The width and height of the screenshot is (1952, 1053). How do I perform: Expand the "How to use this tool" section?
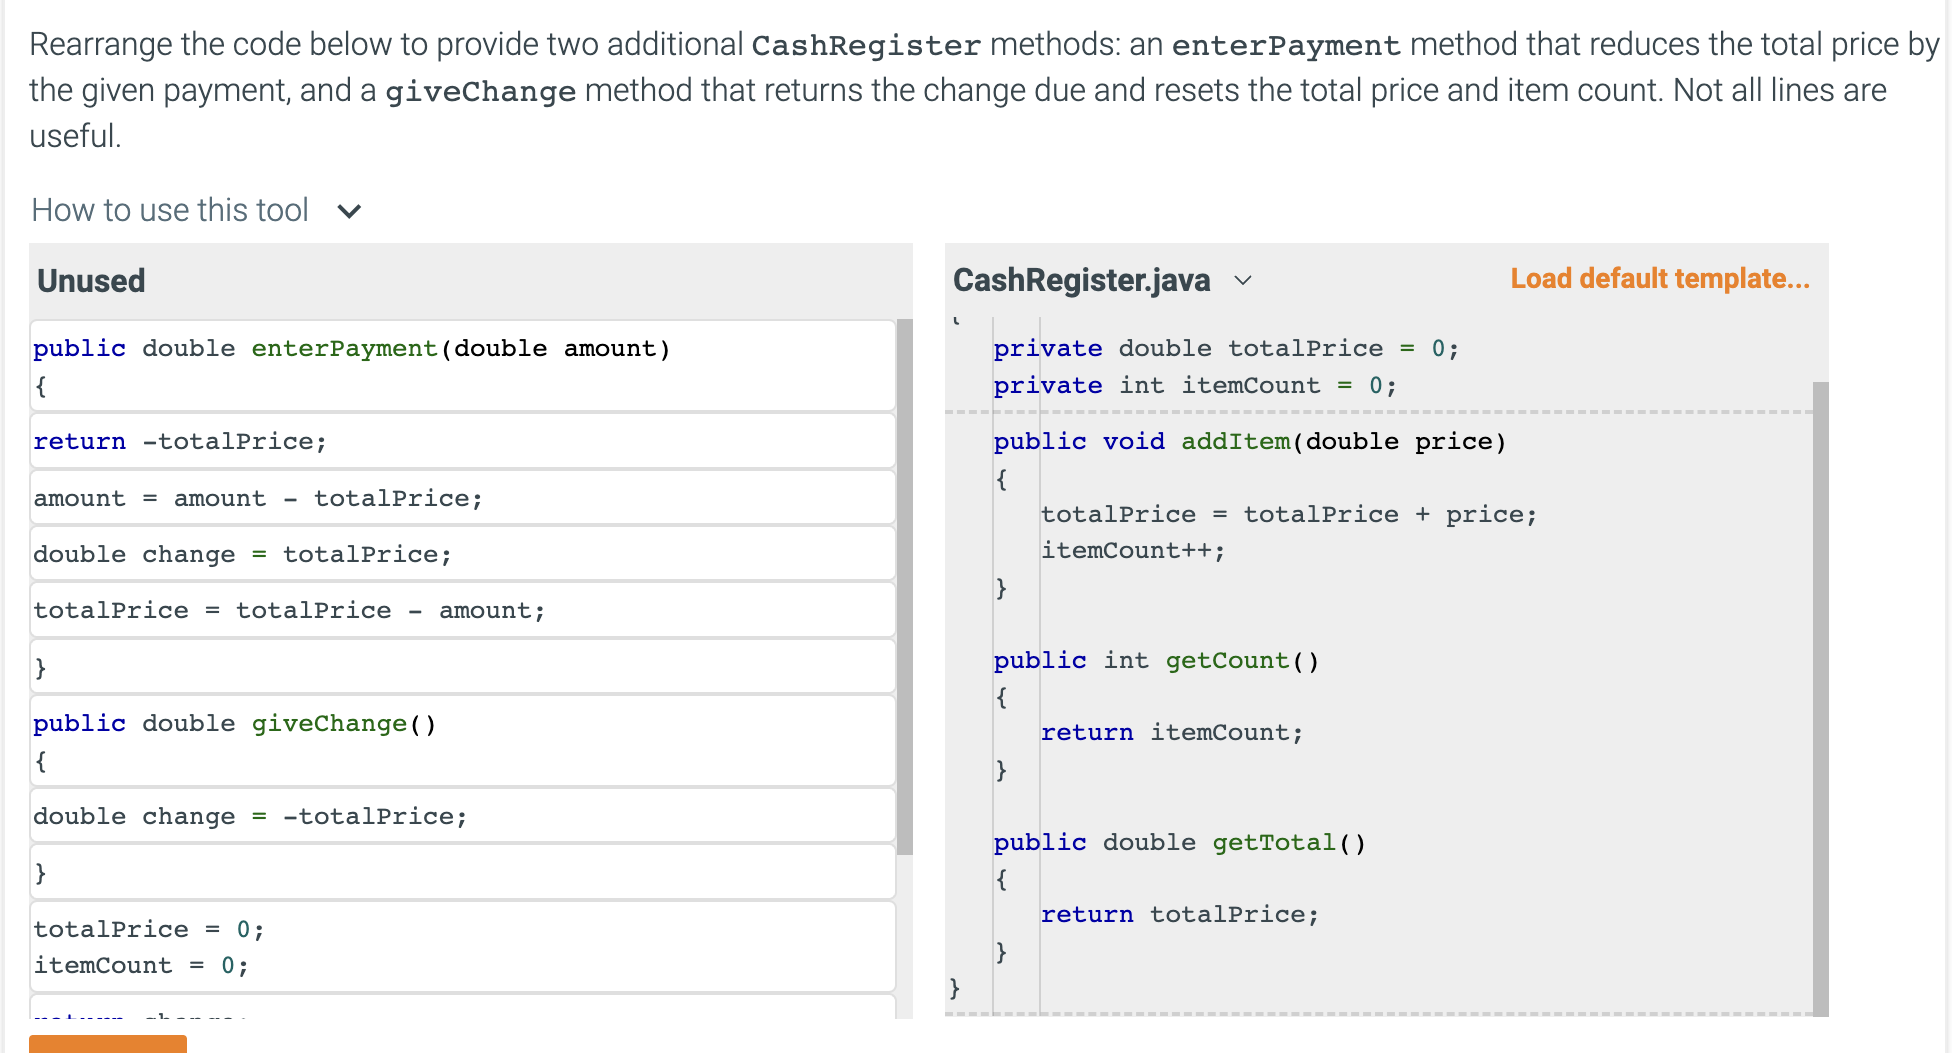[170, 210]
